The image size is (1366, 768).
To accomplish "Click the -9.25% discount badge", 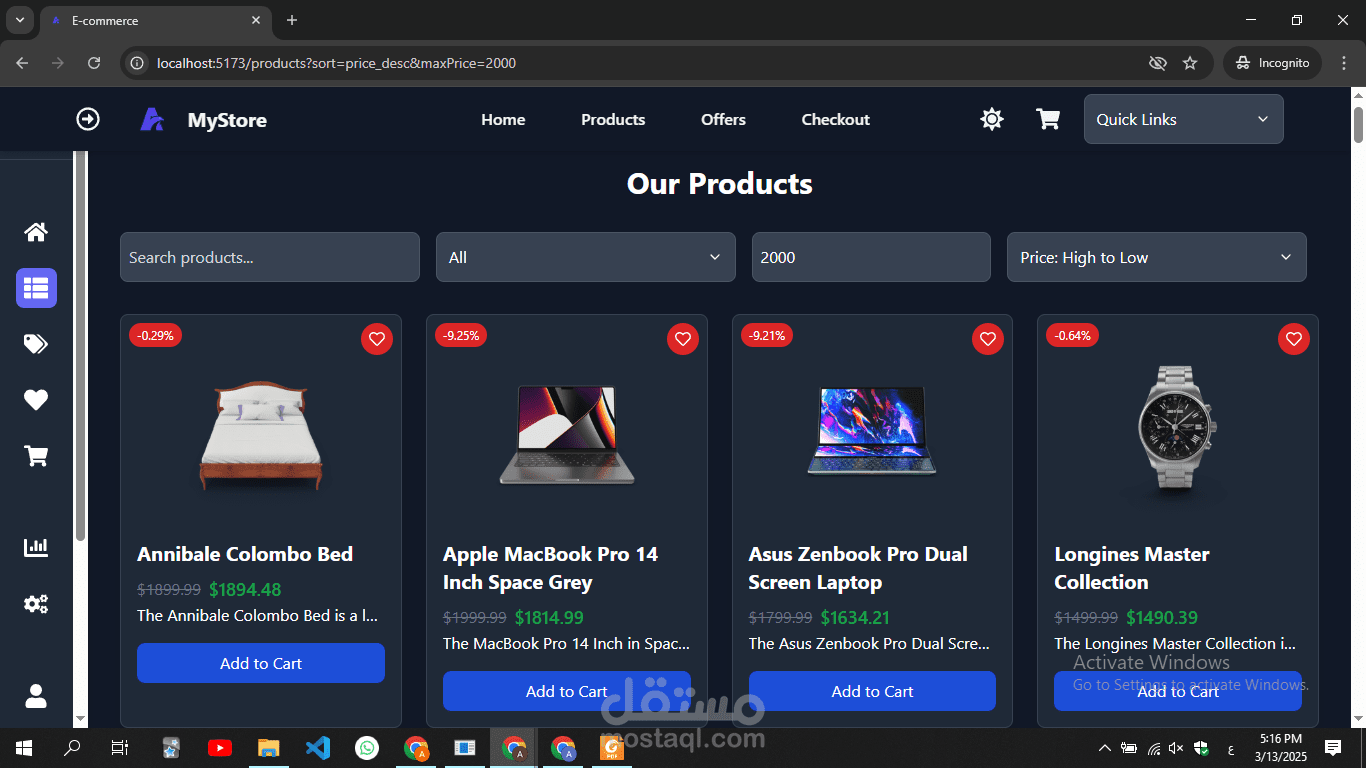I will point(461,335).
